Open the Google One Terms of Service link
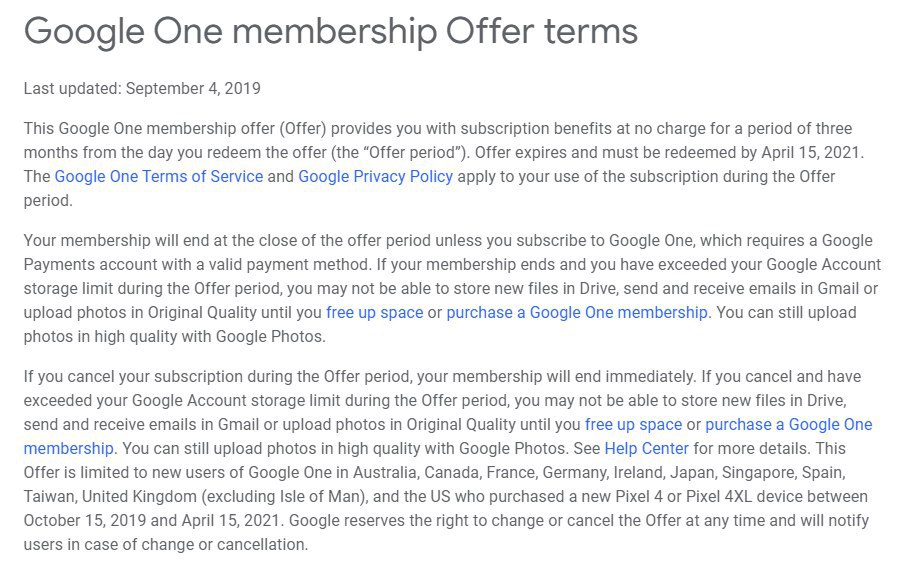Image resolution: width=906 pixels, height=577 pixels. tap(159, 177)
